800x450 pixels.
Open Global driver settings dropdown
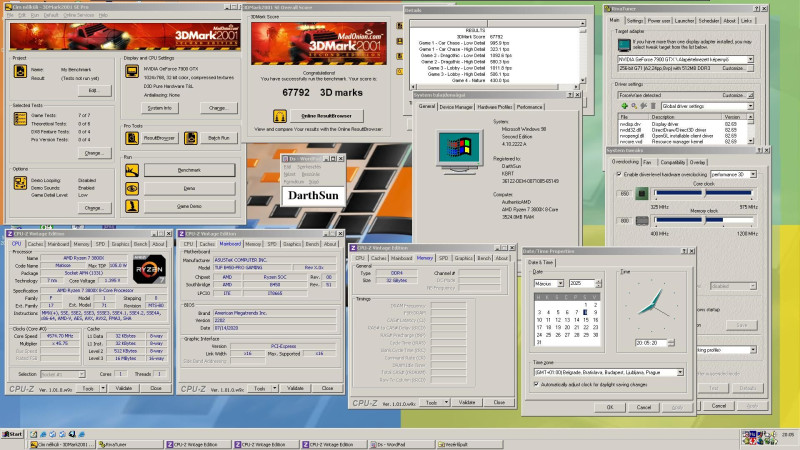[750, 106]
